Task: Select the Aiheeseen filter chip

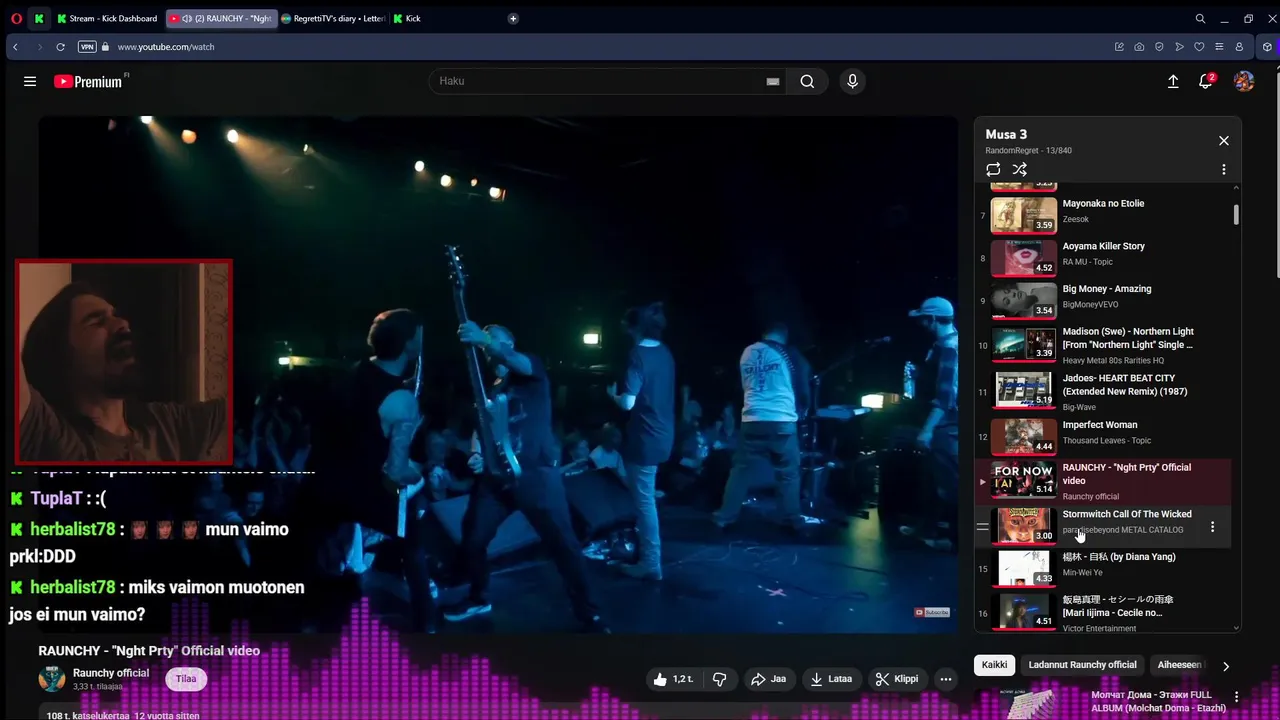Action: [x=1179, y=665]
